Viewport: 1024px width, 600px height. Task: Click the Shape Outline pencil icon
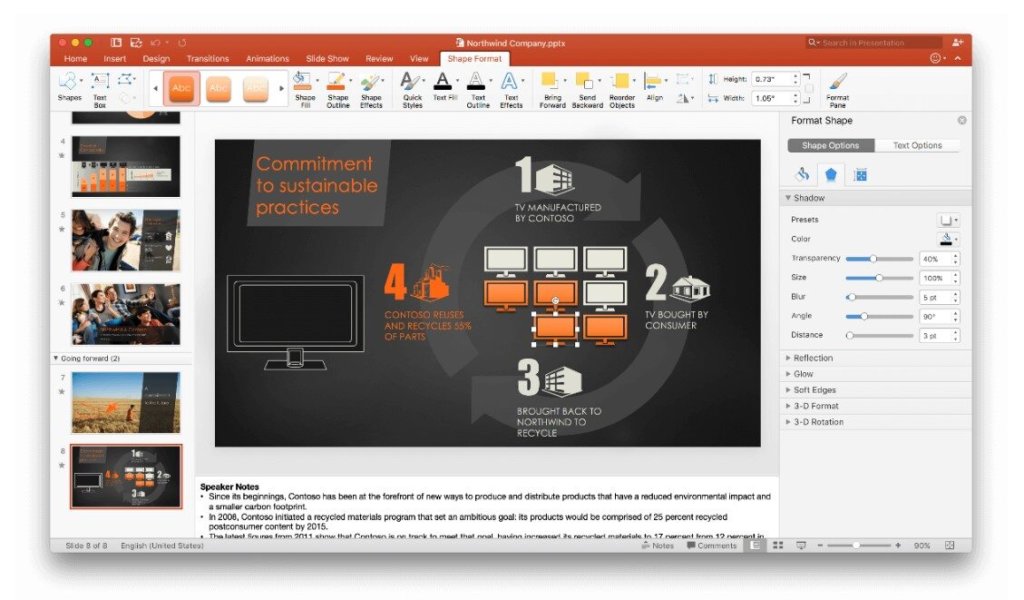(336, 82)
